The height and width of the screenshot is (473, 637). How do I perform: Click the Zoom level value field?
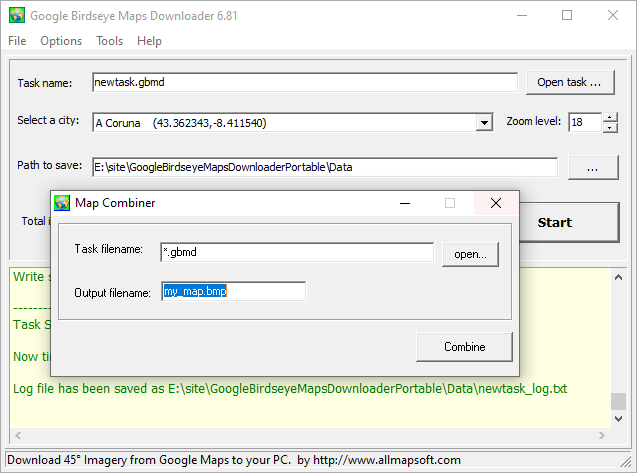click(585, 122)
